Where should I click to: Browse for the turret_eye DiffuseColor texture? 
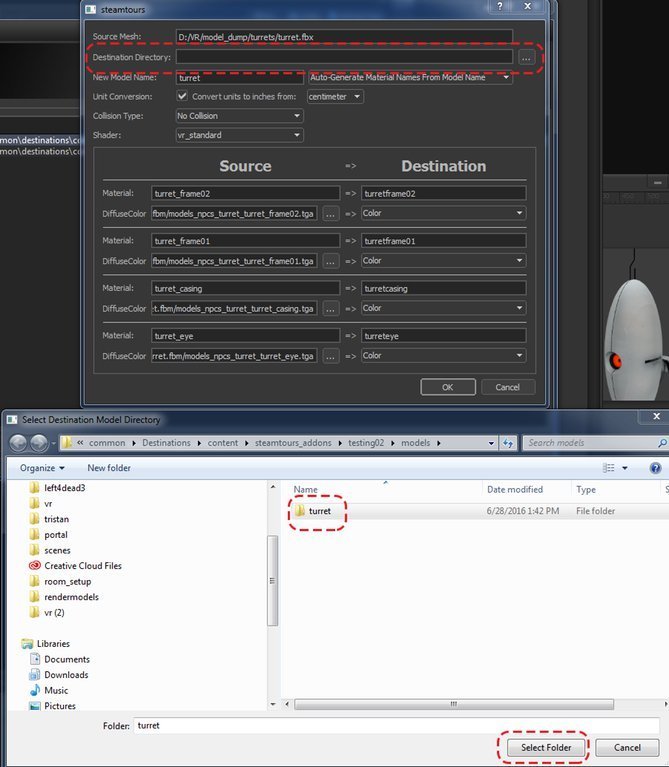tap(329, 355)
